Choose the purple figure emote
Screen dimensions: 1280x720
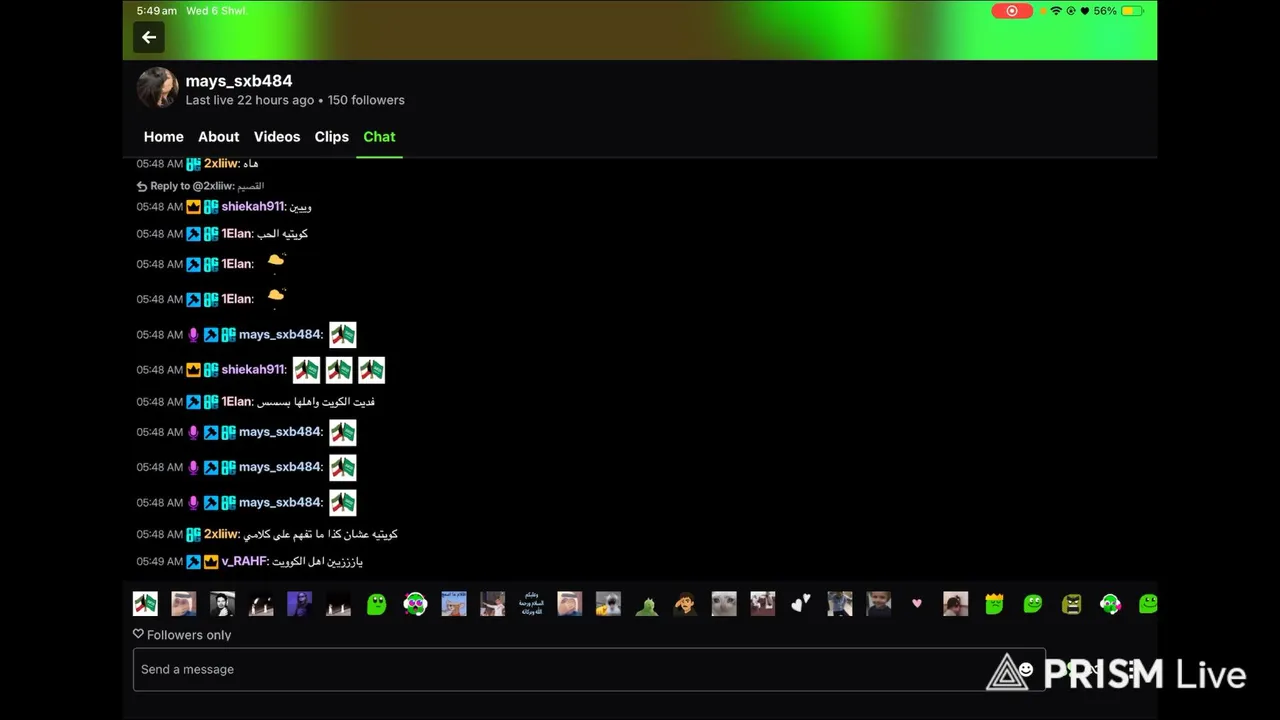point(299,604)
